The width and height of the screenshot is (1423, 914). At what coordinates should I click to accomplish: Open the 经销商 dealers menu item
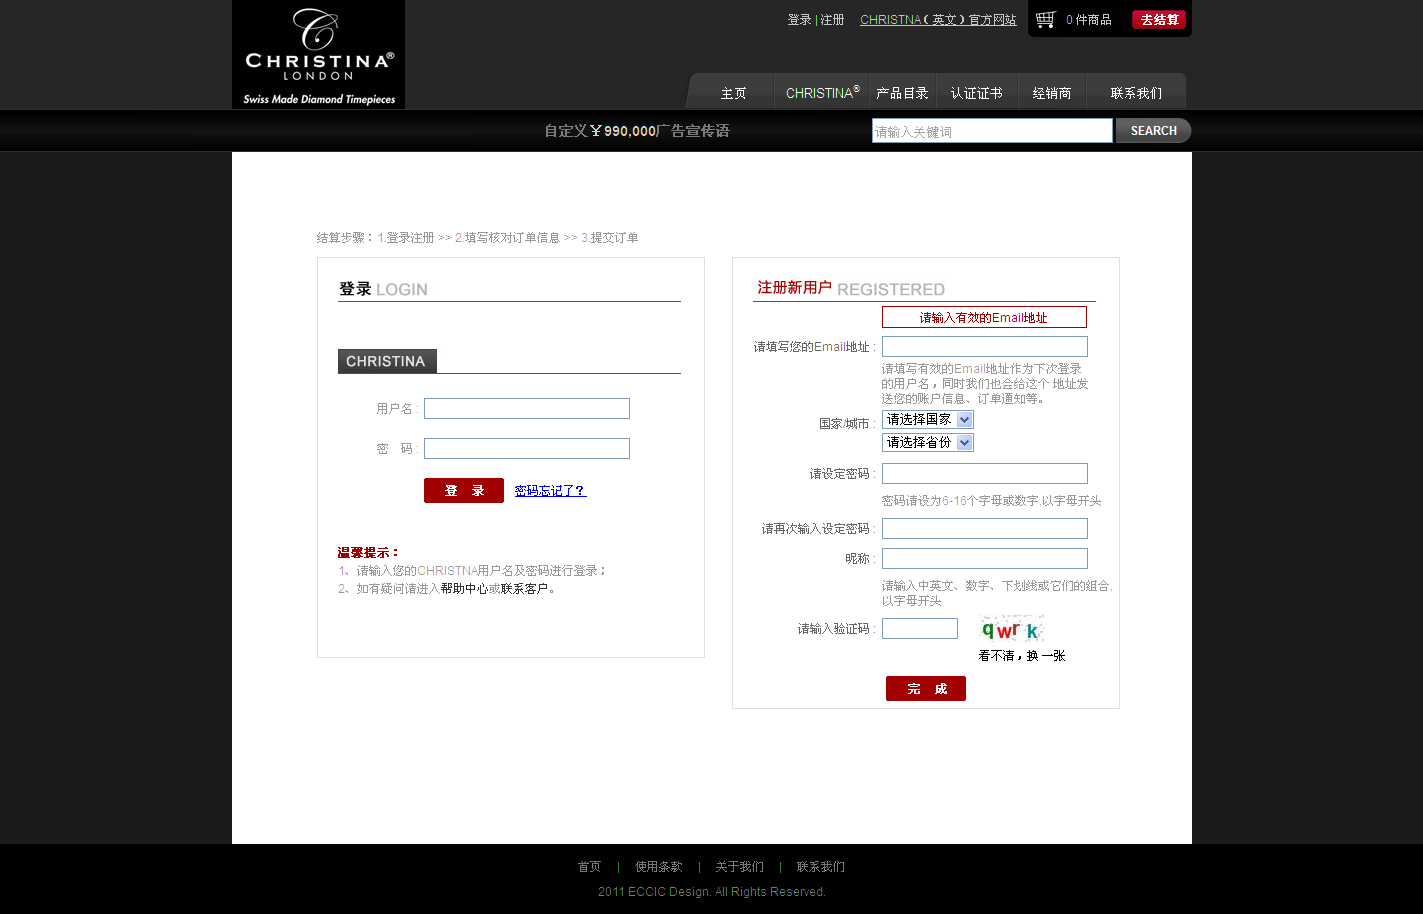[x=1052, y=93]
